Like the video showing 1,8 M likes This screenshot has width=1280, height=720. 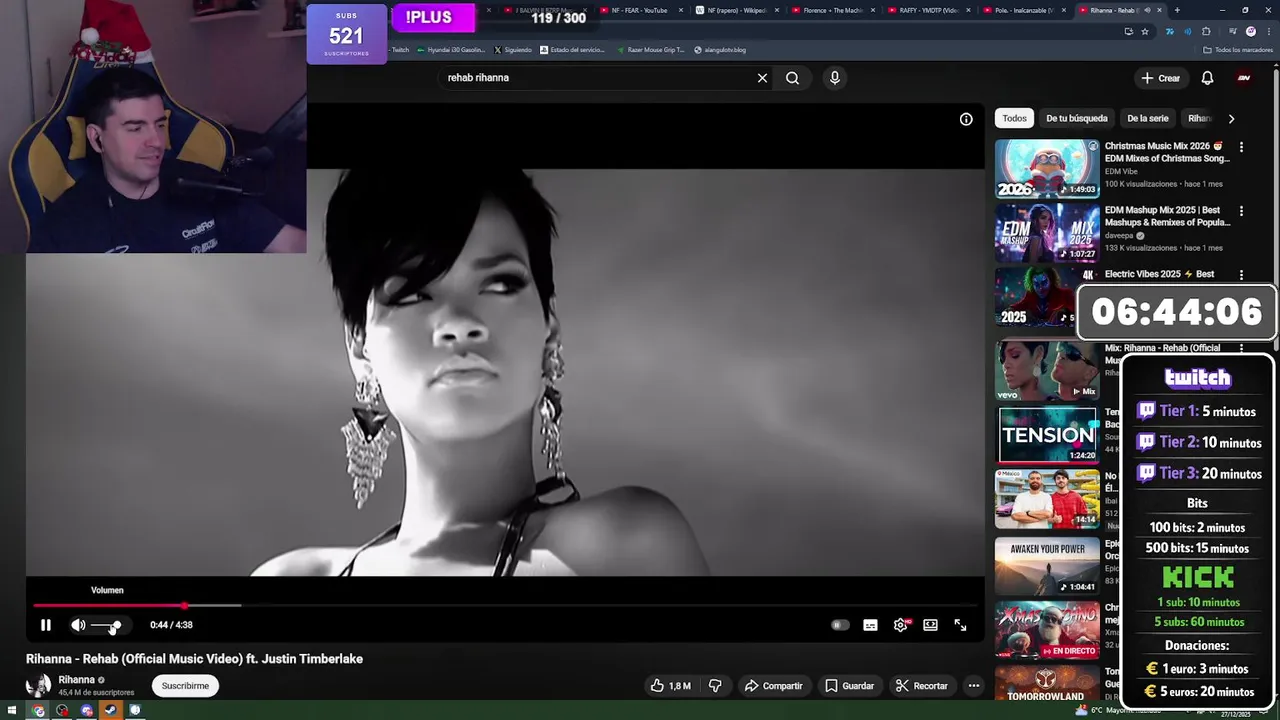pyautogui.click(x=670, y=686)
